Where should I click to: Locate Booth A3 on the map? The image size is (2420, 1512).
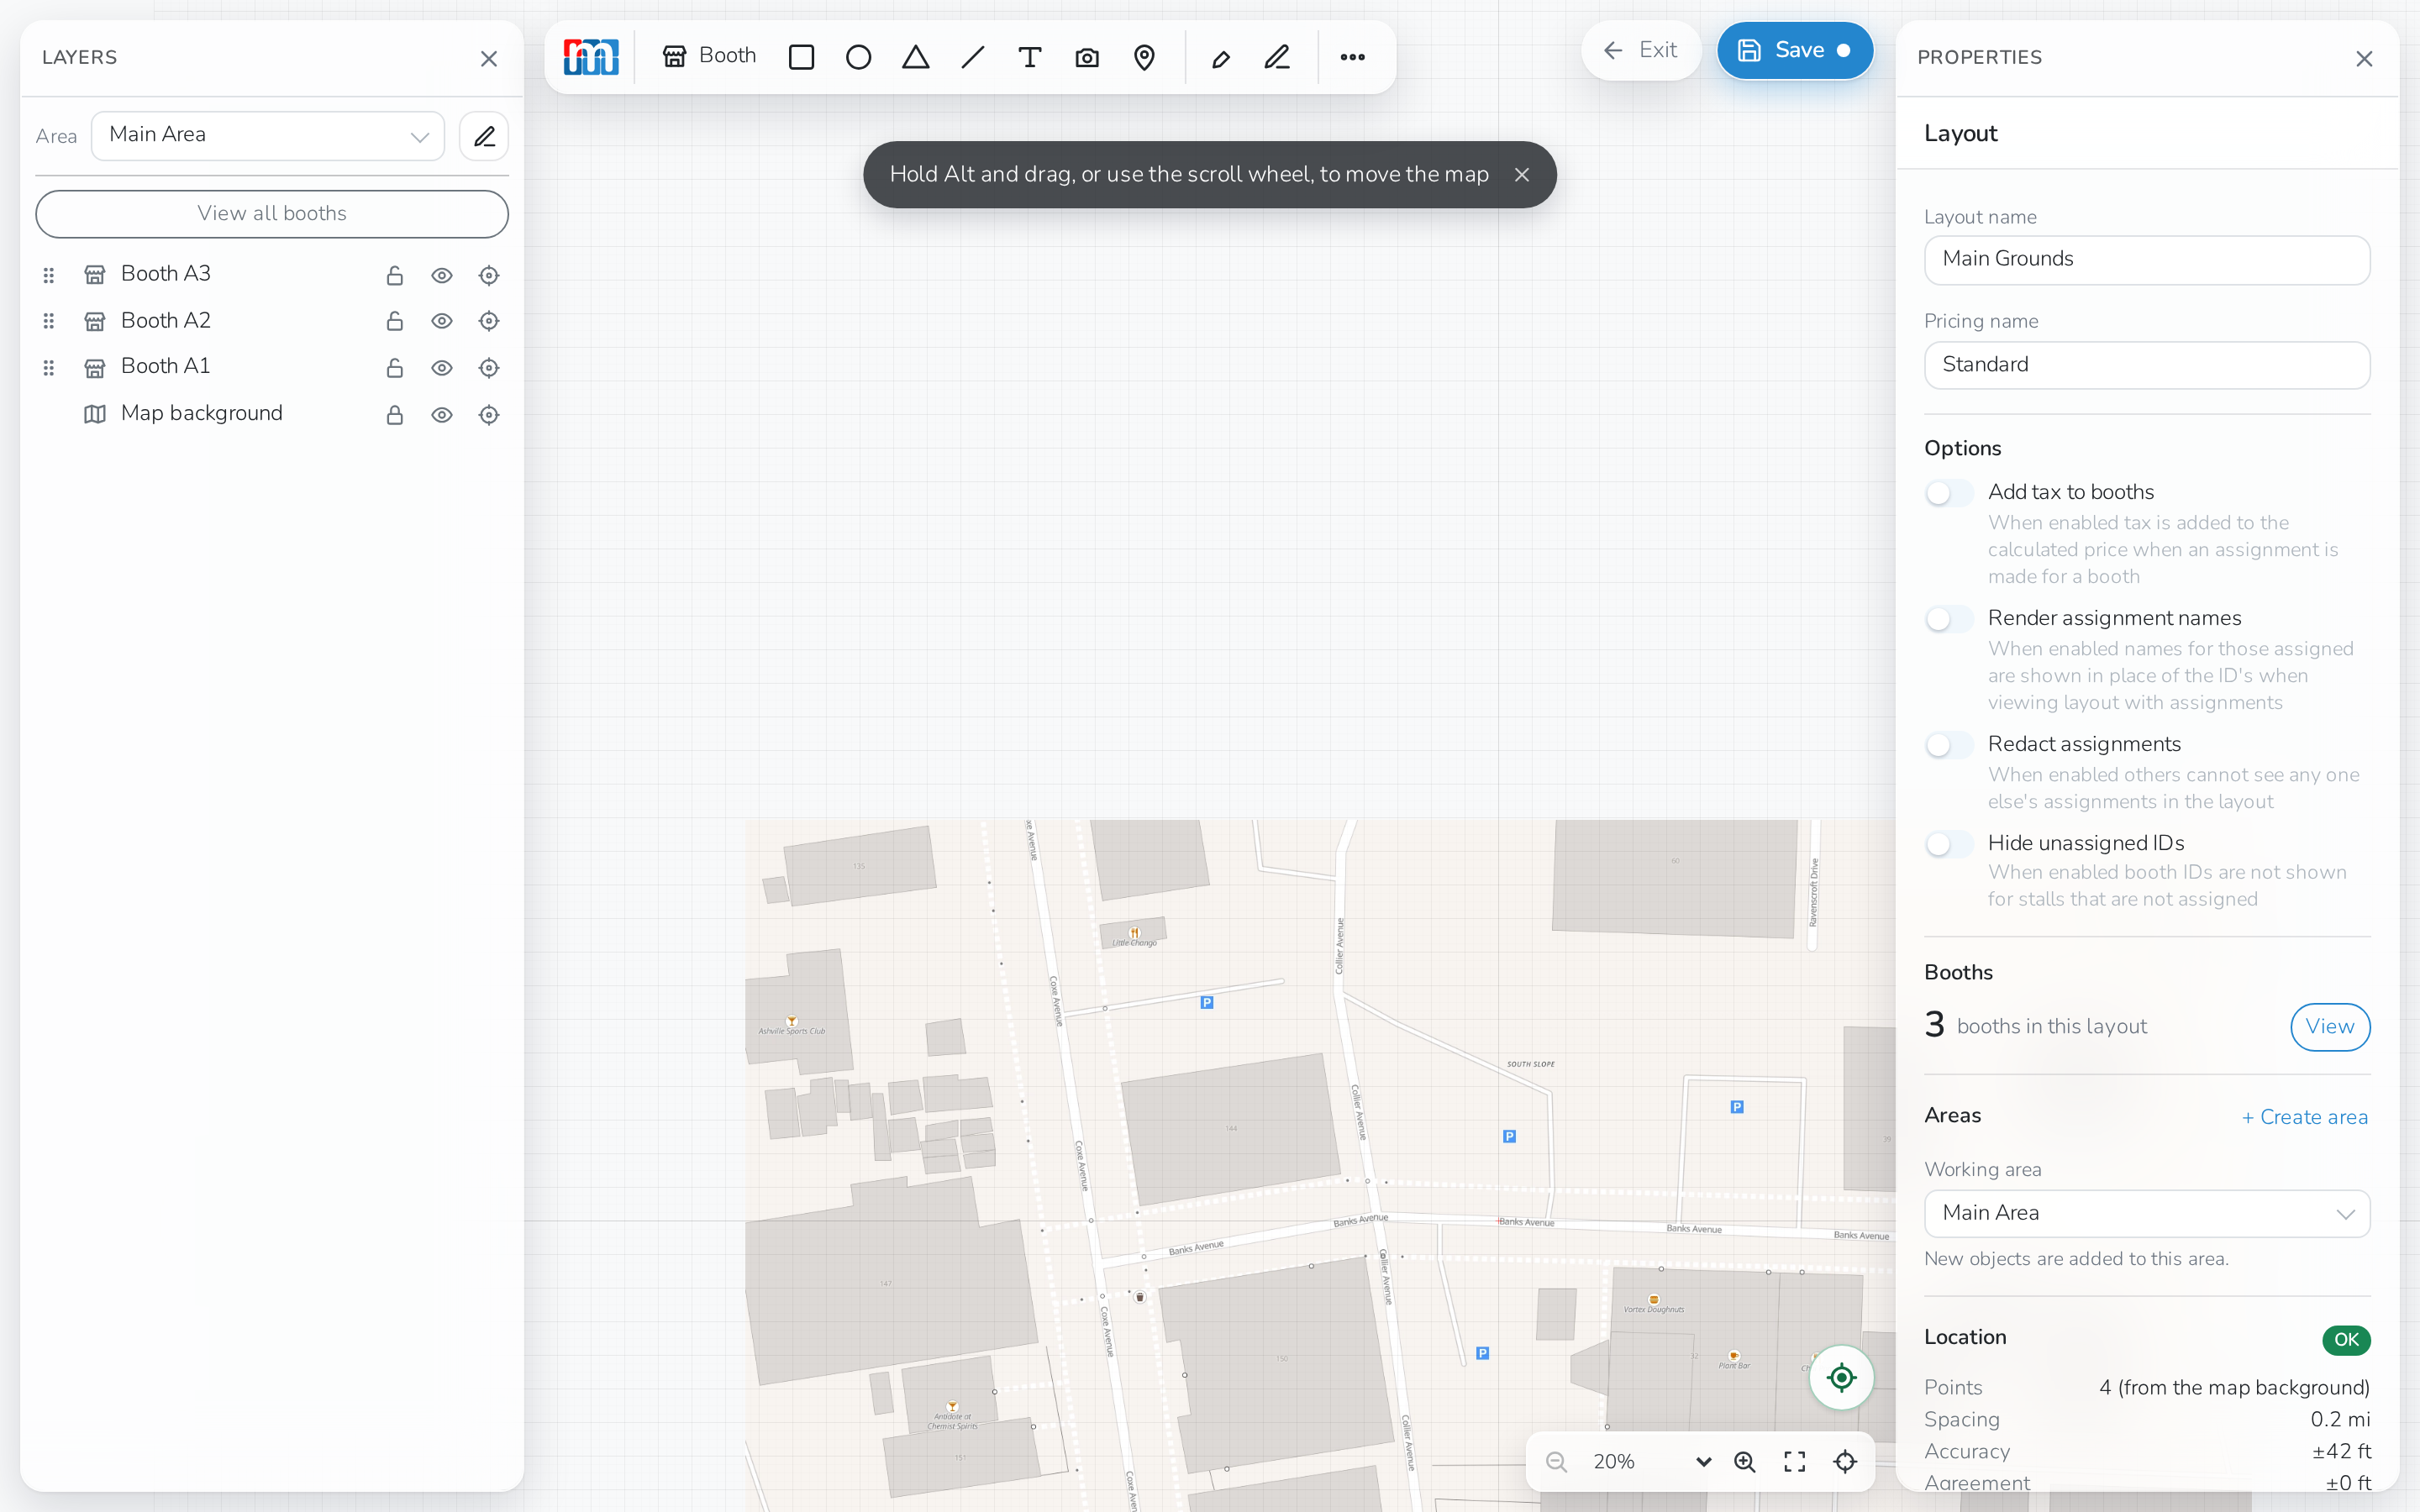[488, 275]
